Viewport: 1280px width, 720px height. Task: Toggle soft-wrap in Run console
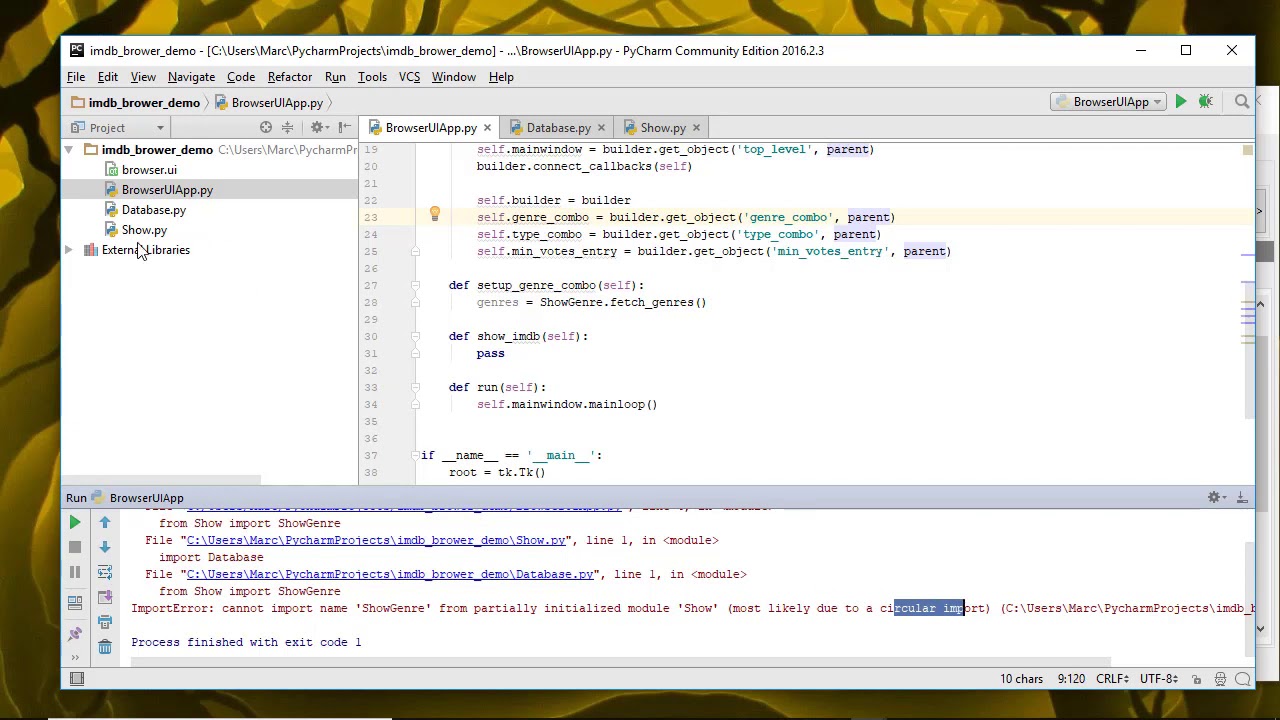click(105, 573)
